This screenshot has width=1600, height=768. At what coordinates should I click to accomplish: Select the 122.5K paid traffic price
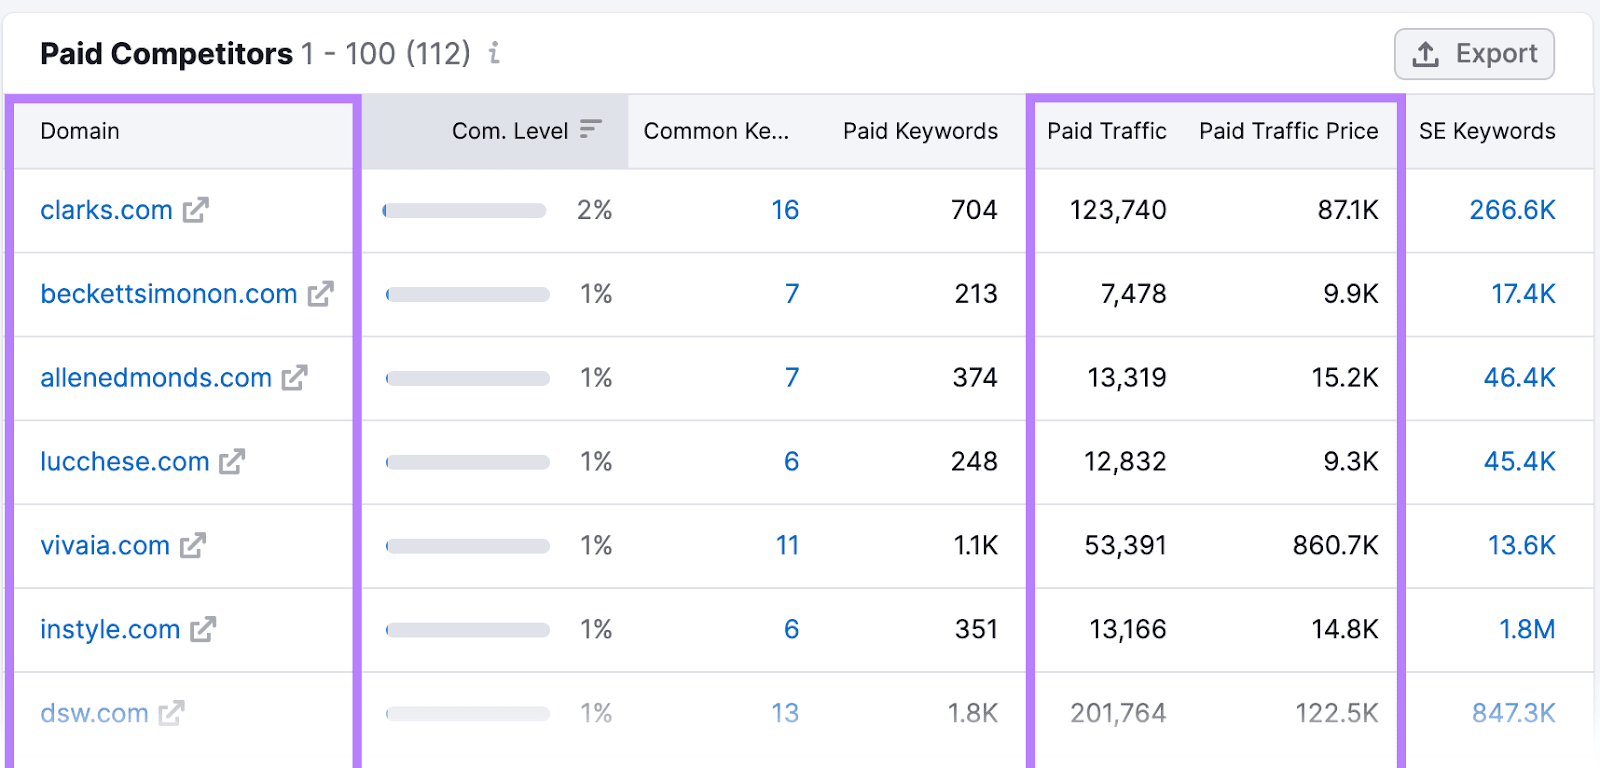(1337, 714)
